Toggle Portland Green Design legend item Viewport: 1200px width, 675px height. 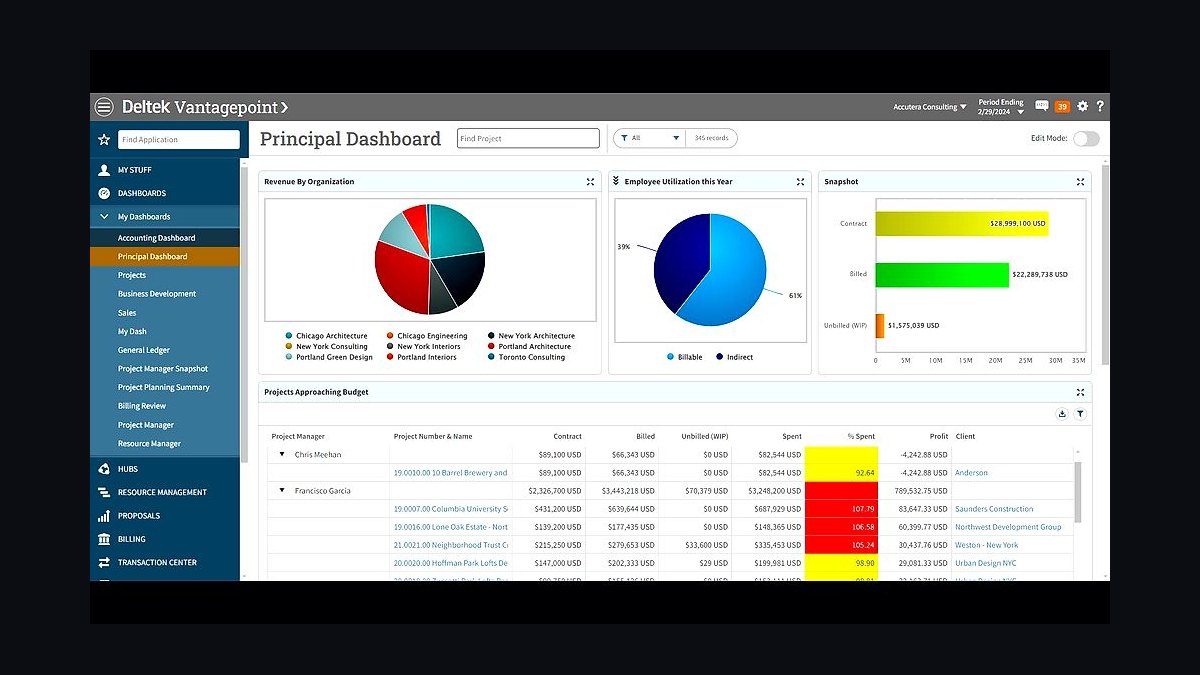point(328,357)
